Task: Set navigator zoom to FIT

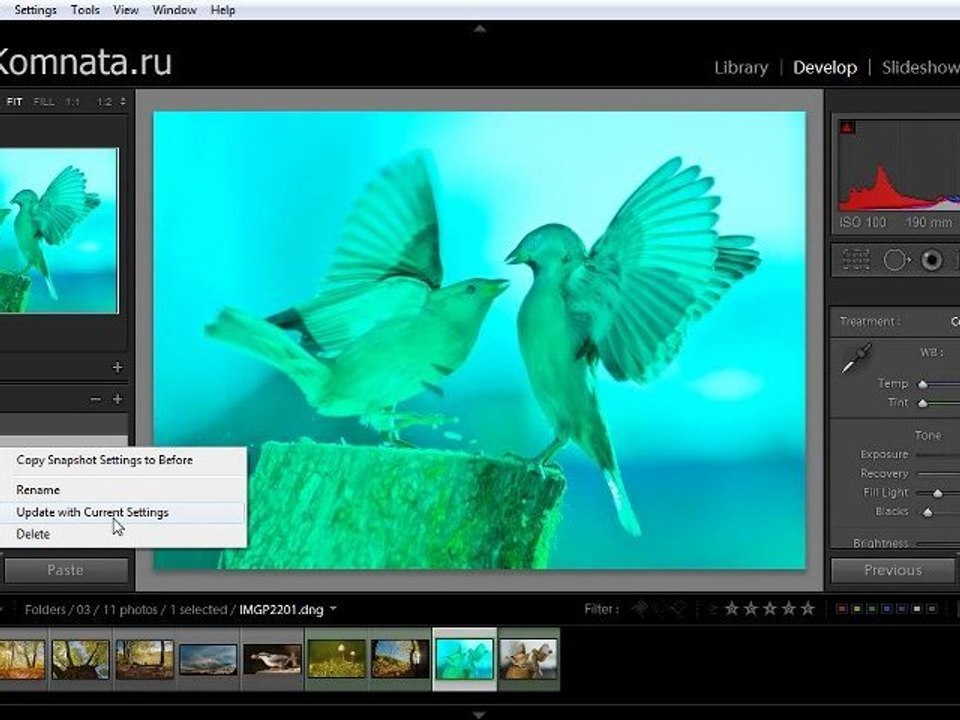Action: pyautogui.click(x=15, y=102)
